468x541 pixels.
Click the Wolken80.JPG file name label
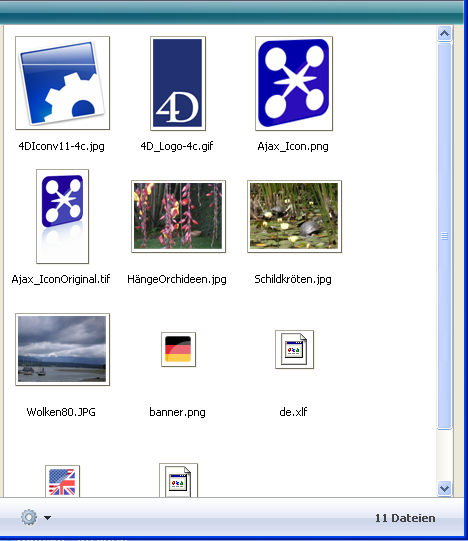tap(61, 412)
